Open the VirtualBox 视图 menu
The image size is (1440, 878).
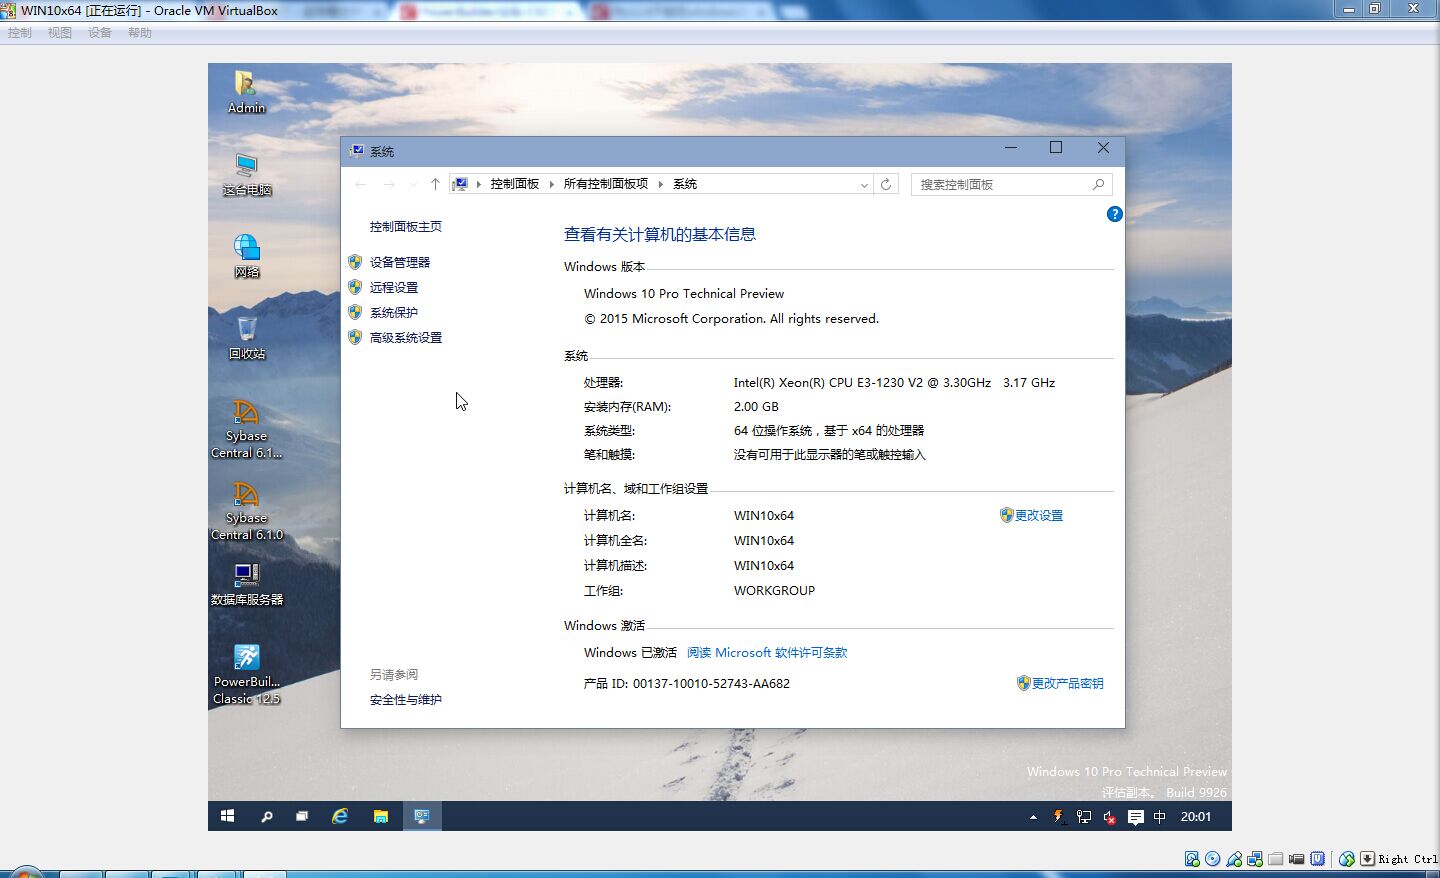[60, 33]
